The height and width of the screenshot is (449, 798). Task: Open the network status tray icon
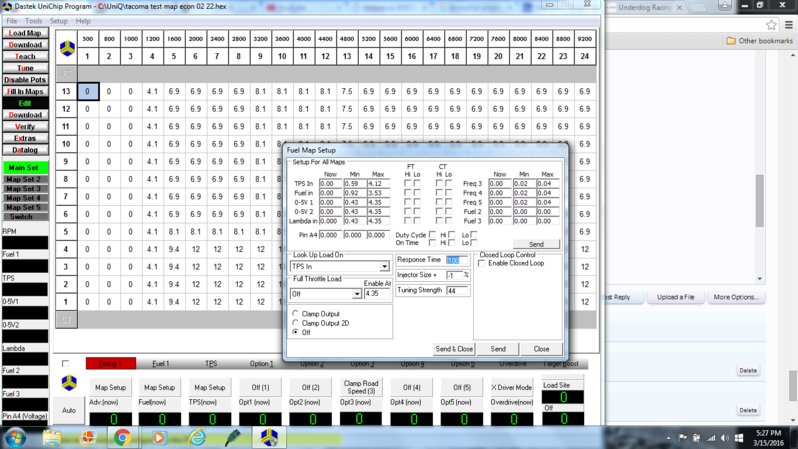(x=710, y=438)
